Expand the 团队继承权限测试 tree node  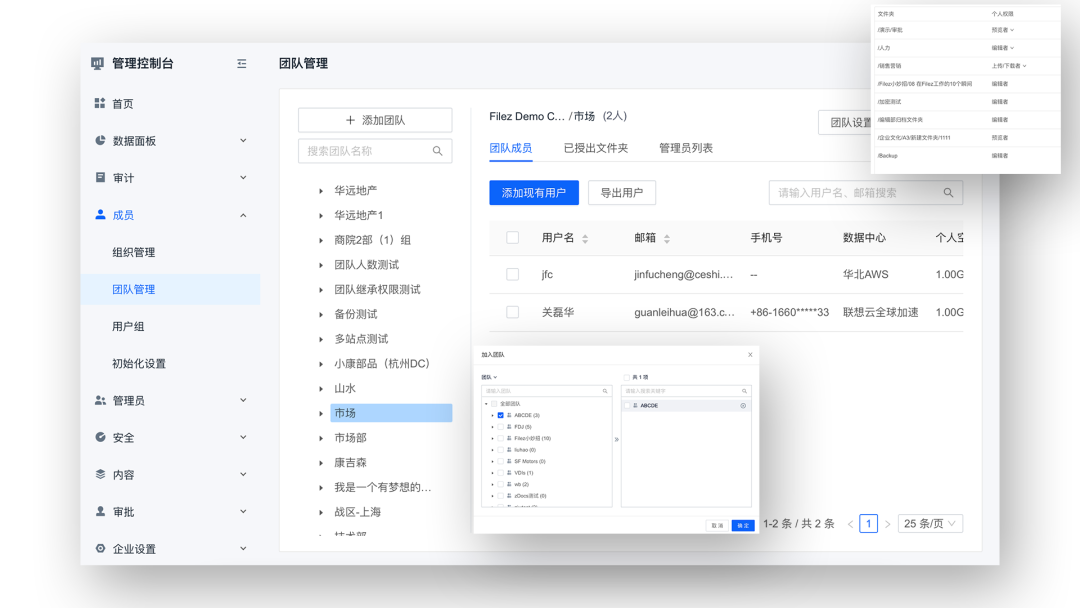[x=321, y=290]
